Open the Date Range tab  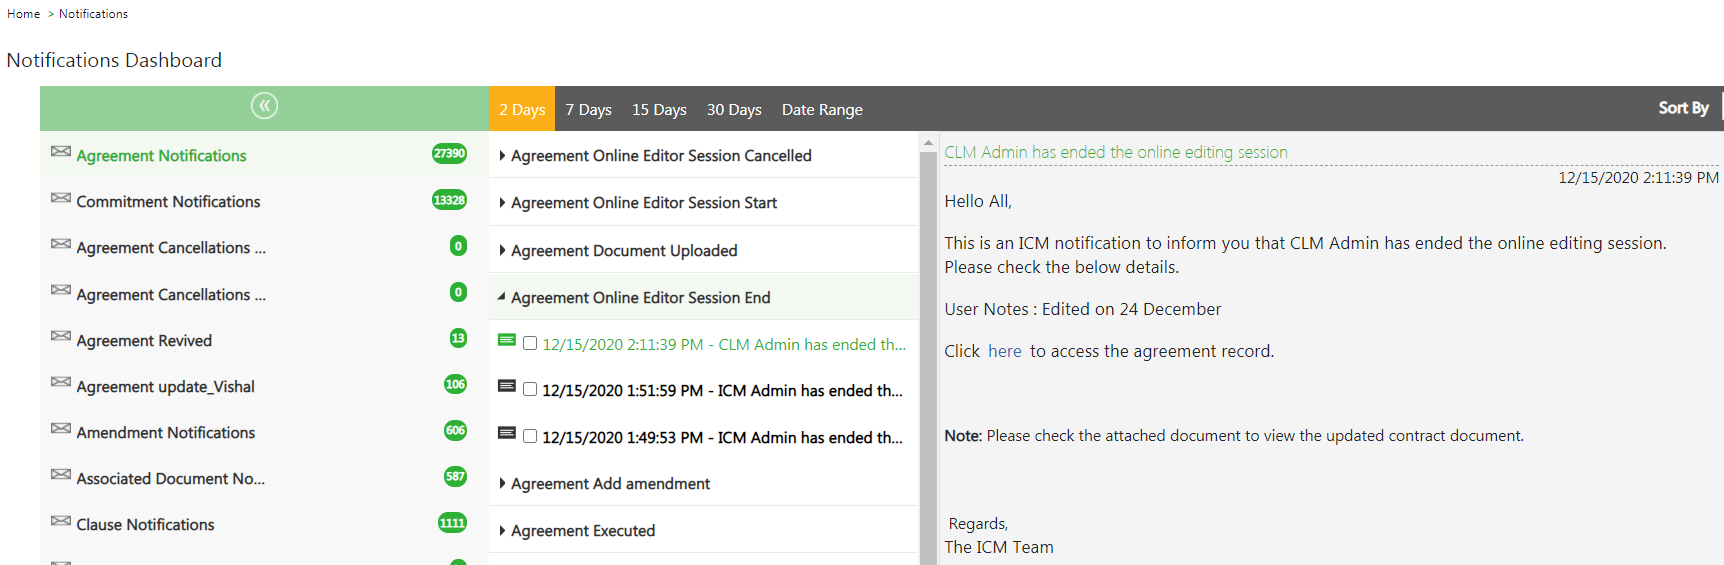click(x=822, y=110)
